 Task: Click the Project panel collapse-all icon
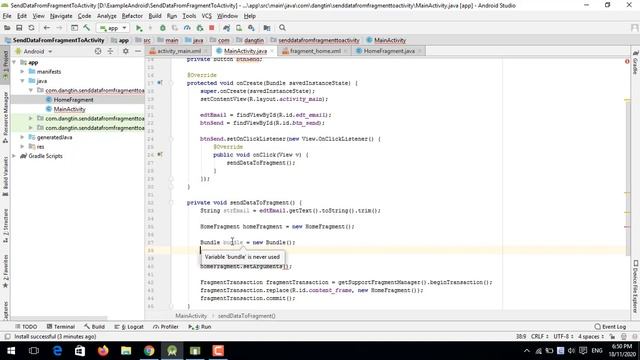point(111,51)
